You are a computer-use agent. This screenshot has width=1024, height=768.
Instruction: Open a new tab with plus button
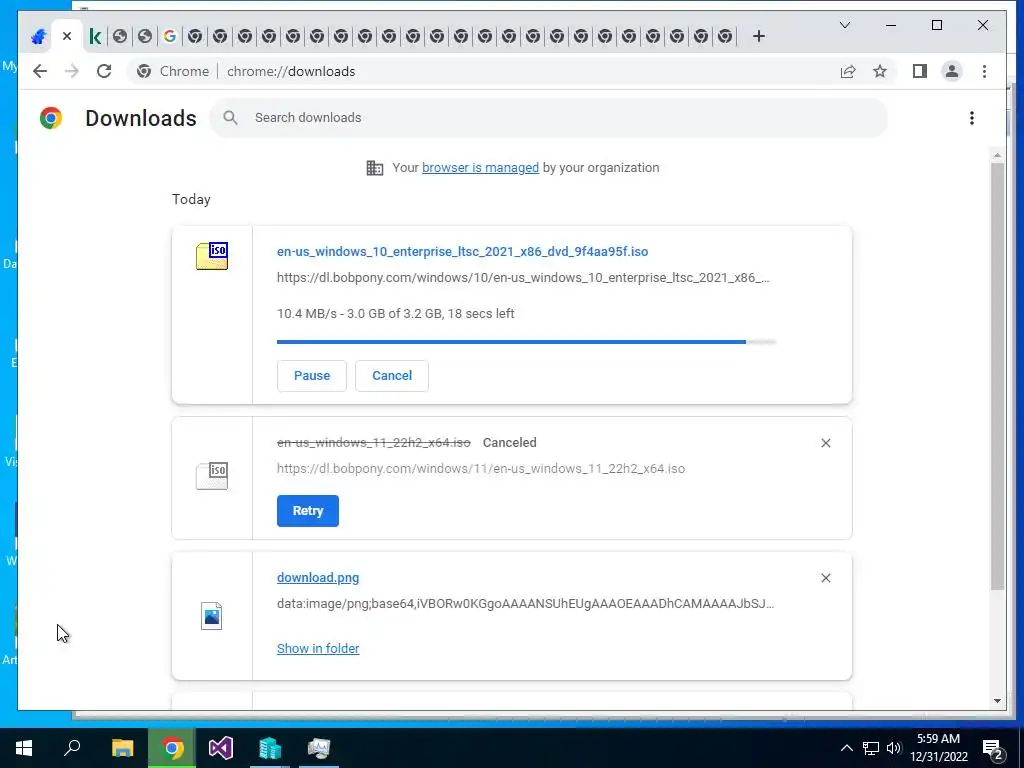tap(758, 37)
